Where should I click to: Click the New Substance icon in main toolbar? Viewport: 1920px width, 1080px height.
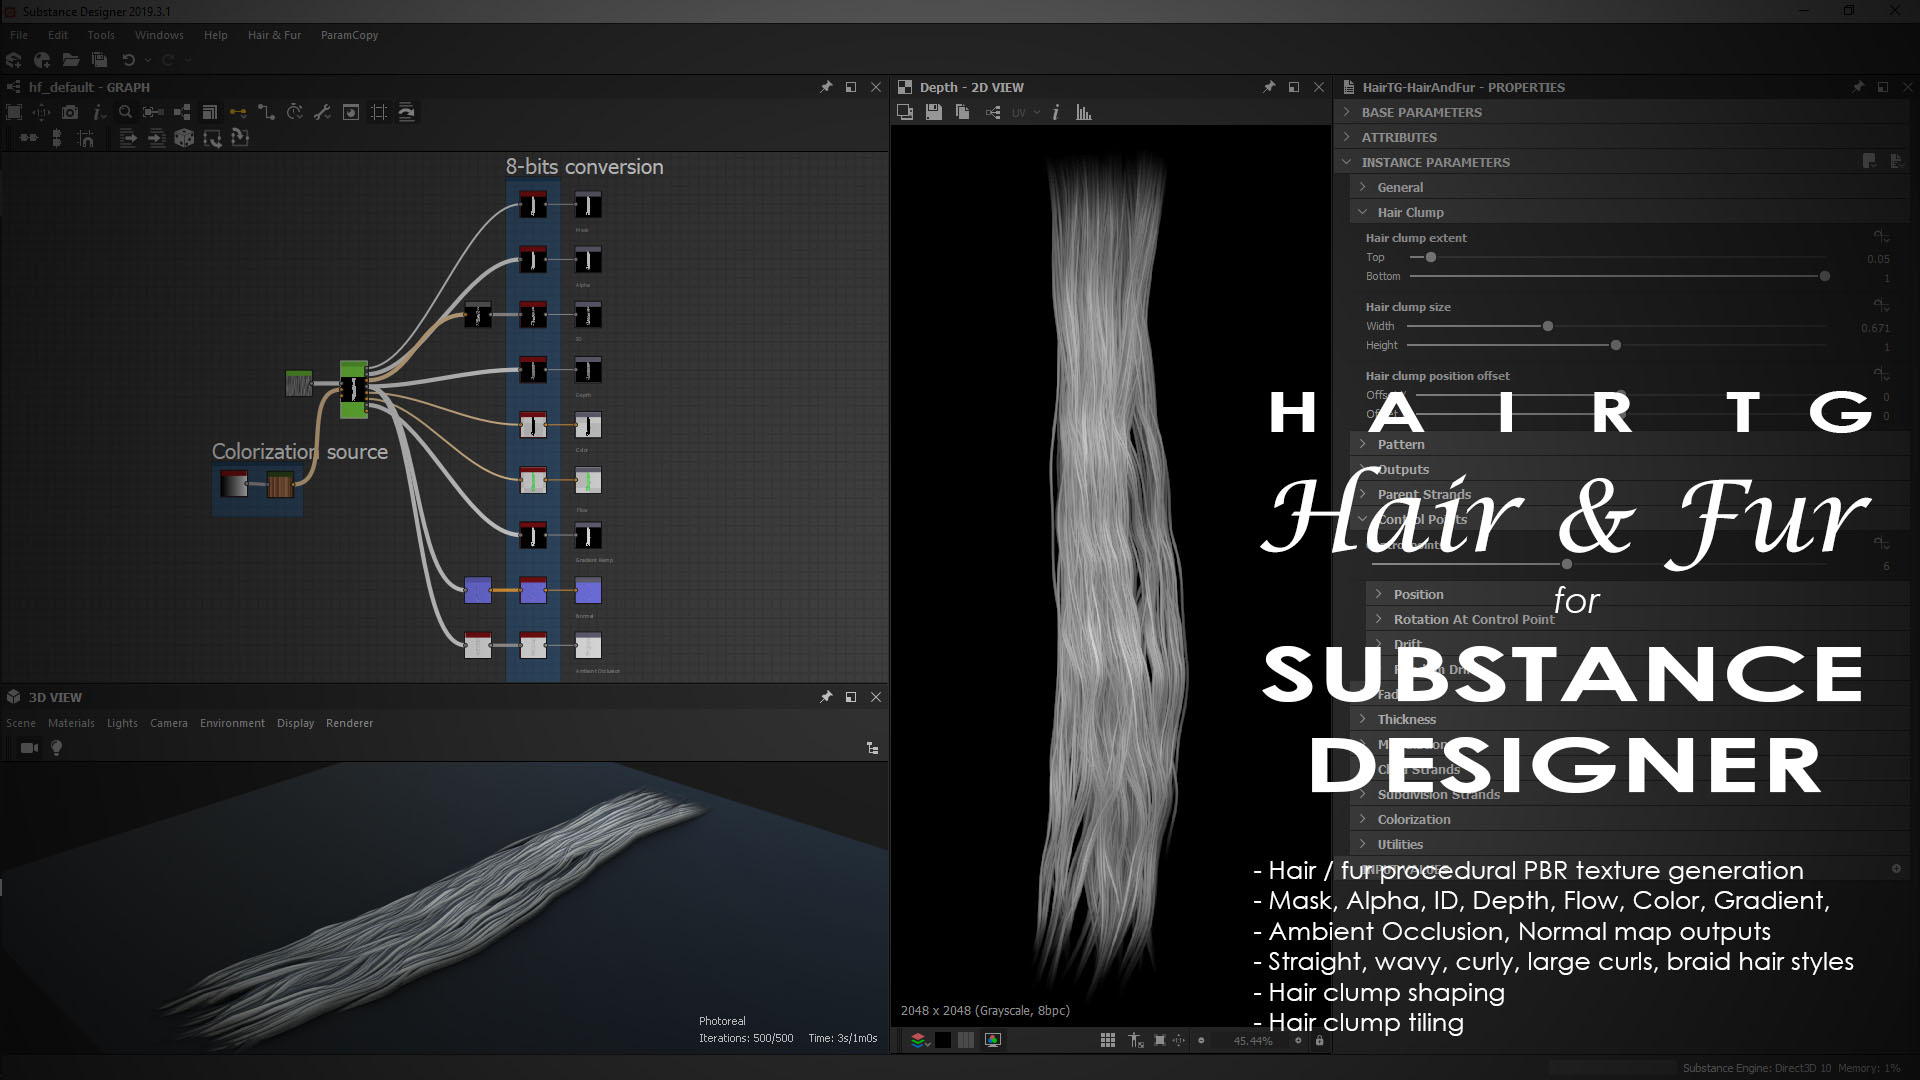click(14, 60)
